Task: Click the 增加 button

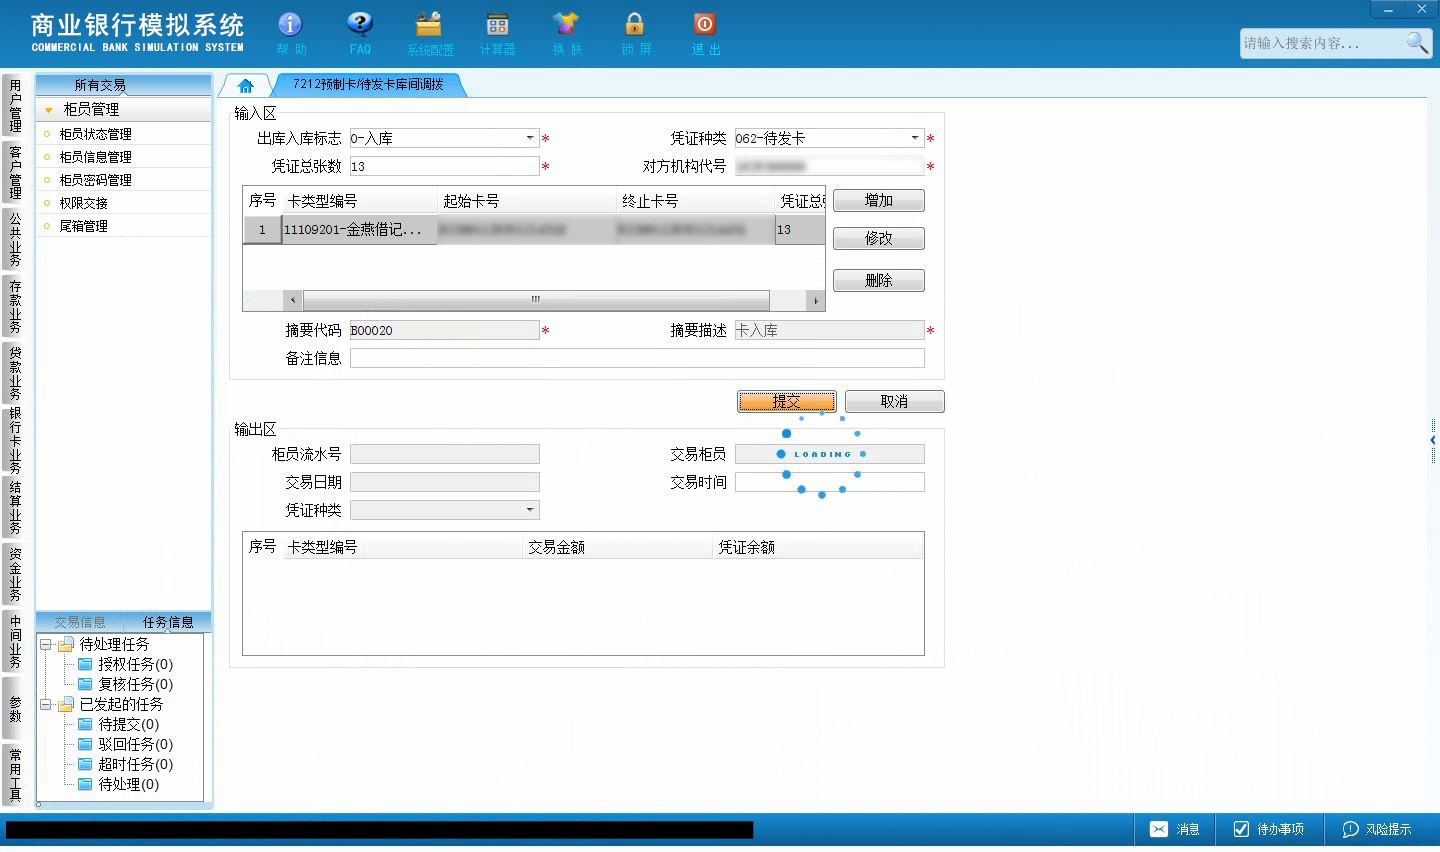Action: (879, 201)
